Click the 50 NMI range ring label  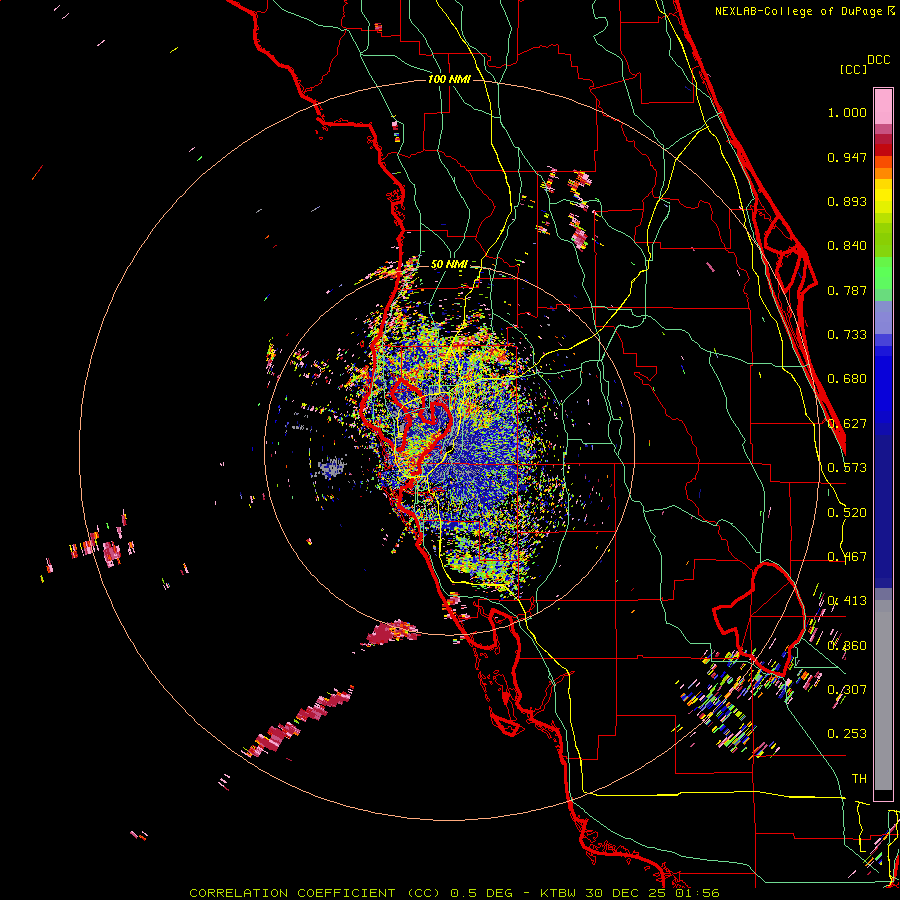pos(449,264)
